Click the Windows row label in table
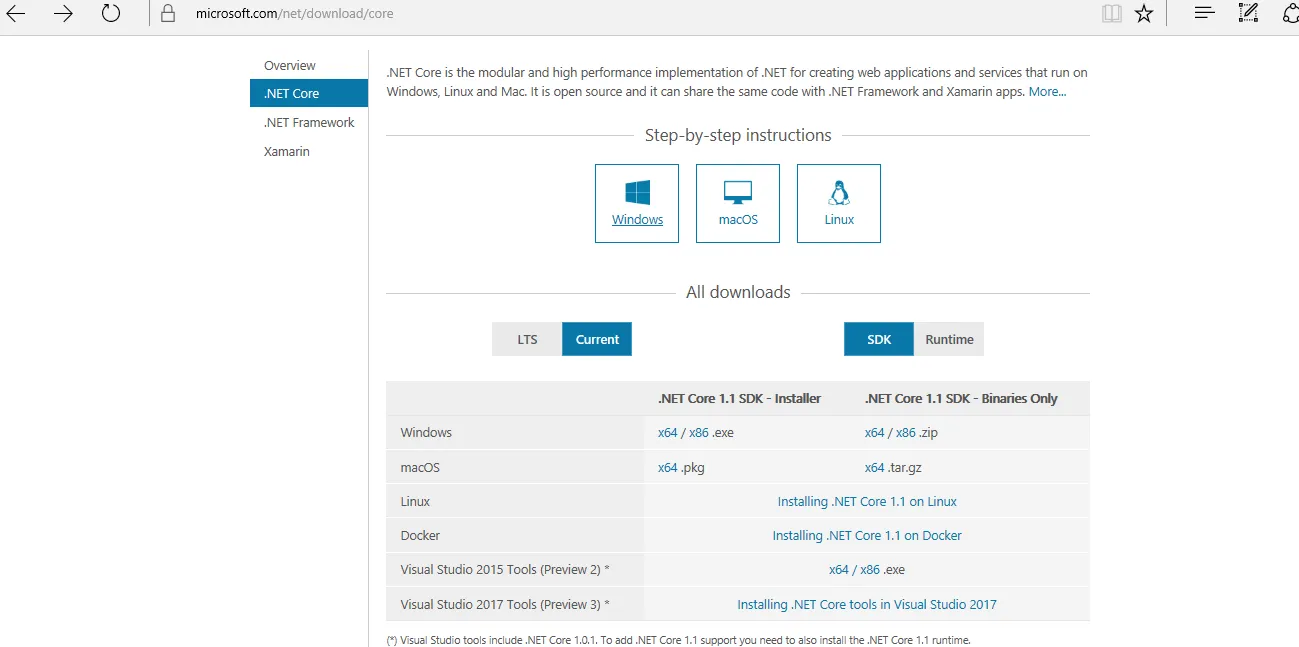1299x647 pixels. [426, 432]
